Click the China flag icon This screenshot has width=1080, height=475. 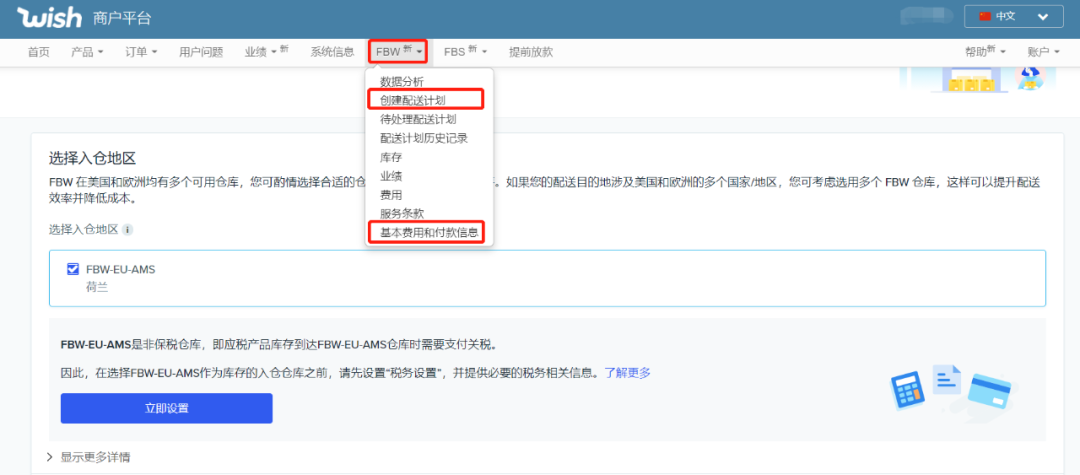(x=984, y=17)
